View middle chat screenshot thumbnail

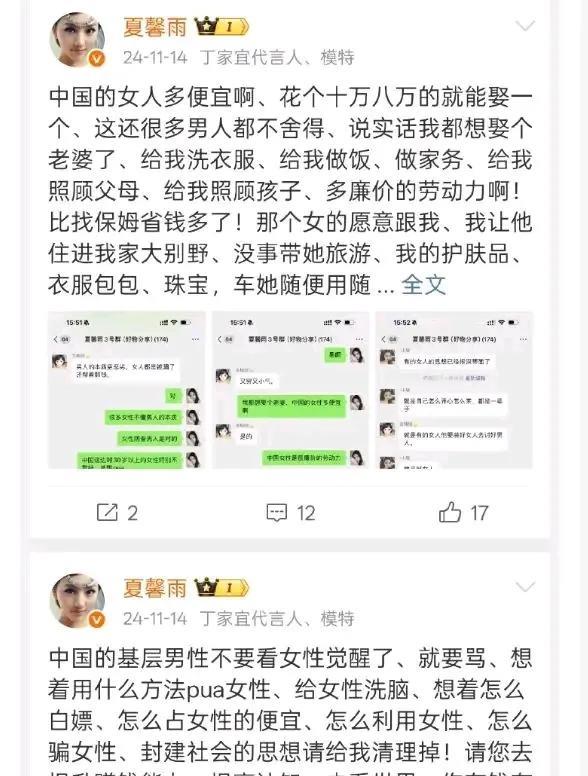pyautogui.click(x=291, y=390)
